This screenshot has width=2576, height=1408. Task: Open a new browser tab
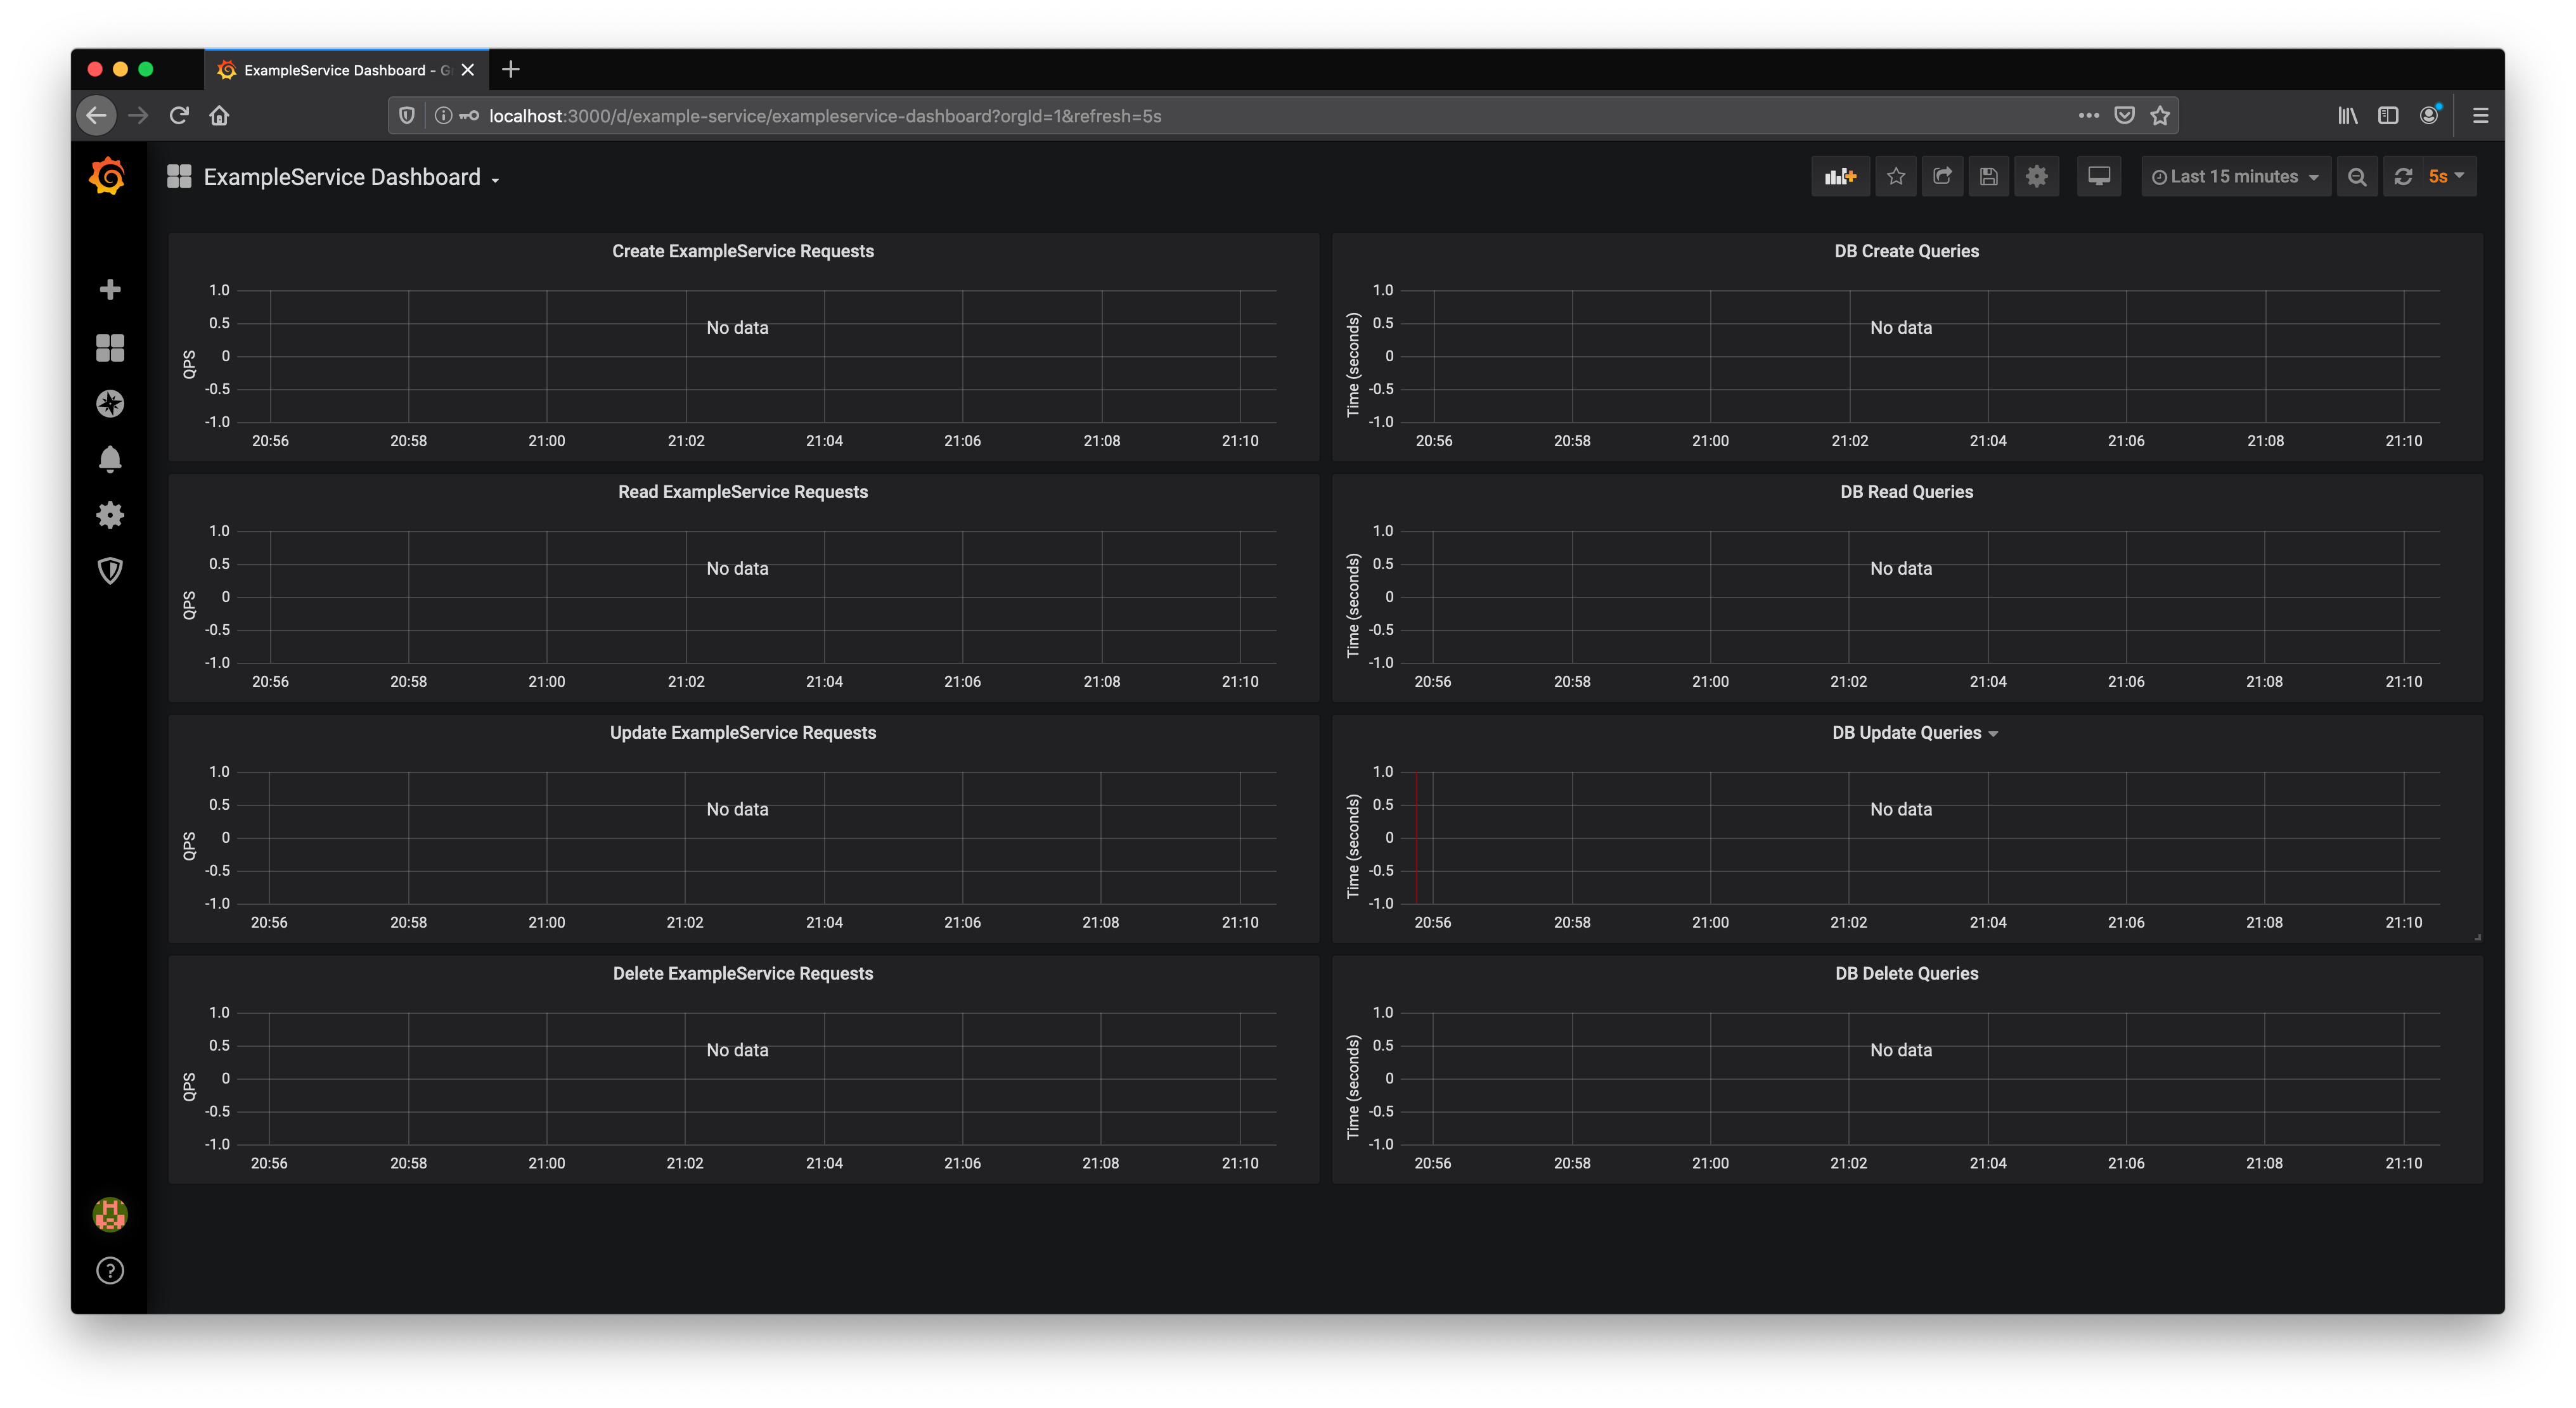pyautogui.click(x=511, y=69)
